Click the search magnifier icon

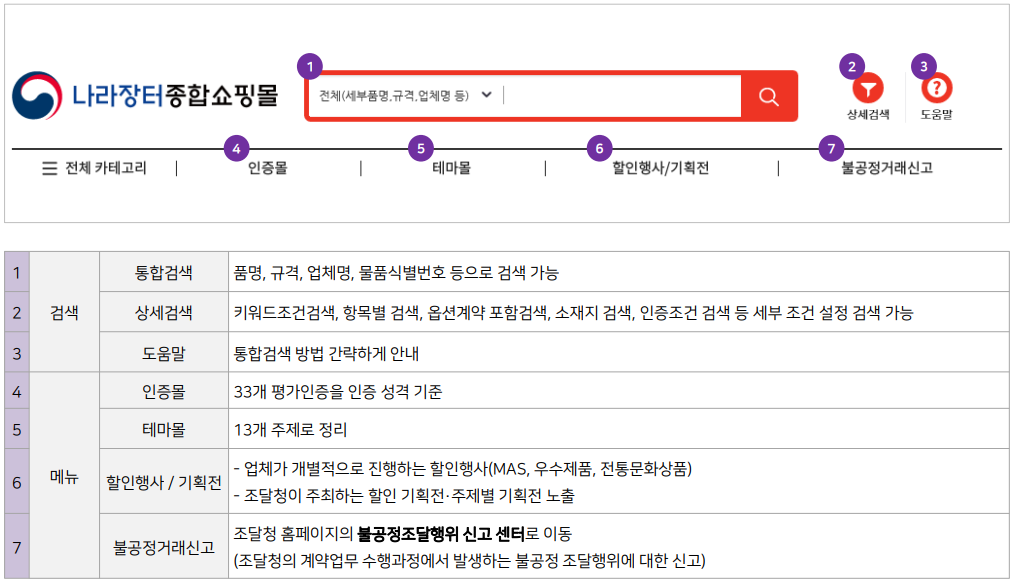[768, 96]
